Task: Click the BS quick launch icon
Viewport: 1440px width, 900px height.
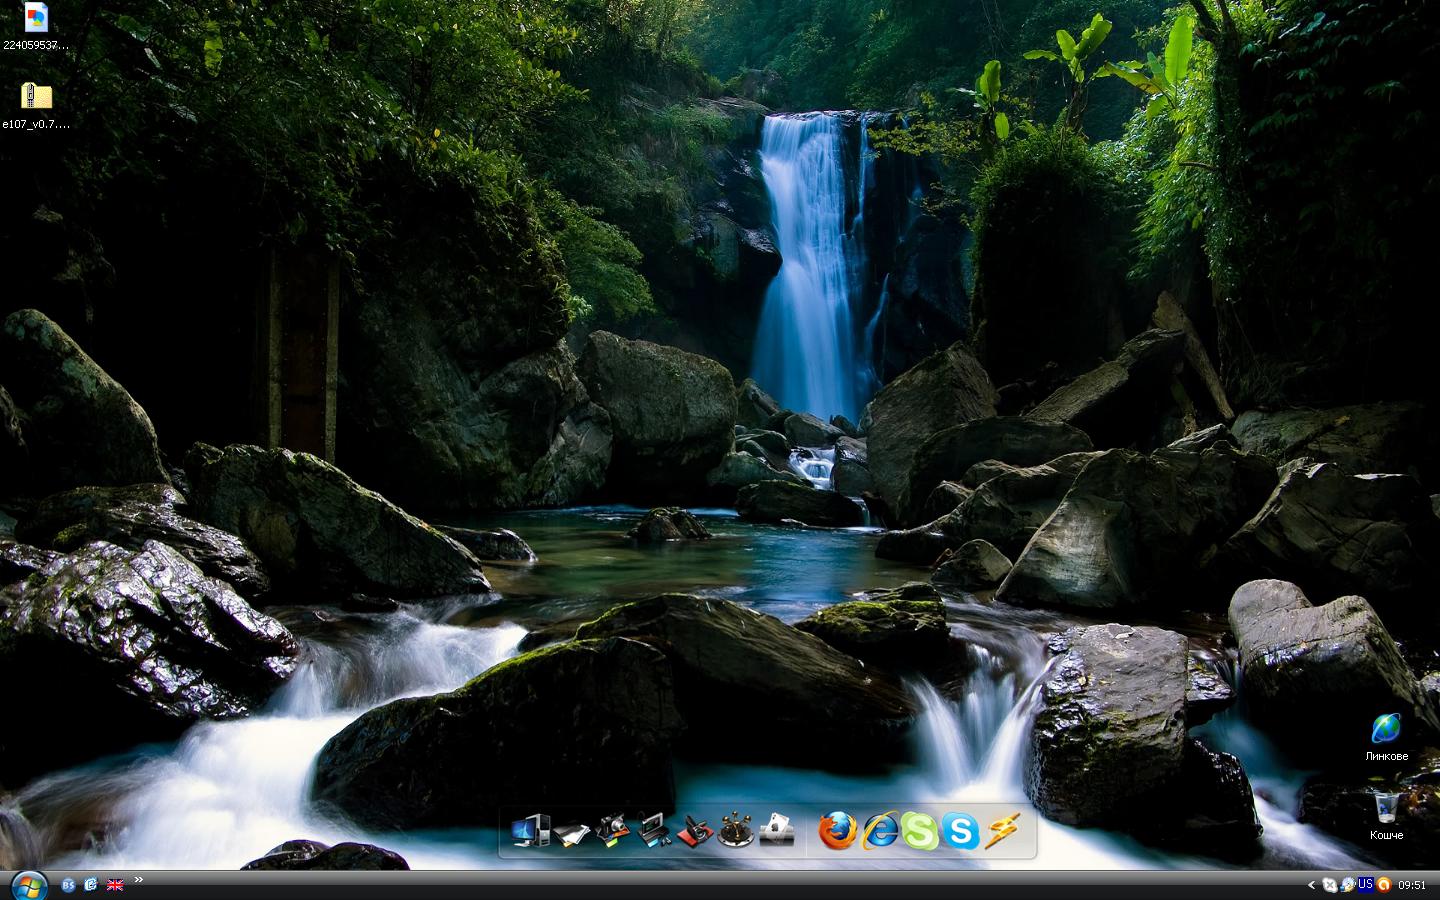Action: click(x=68, y=885)
